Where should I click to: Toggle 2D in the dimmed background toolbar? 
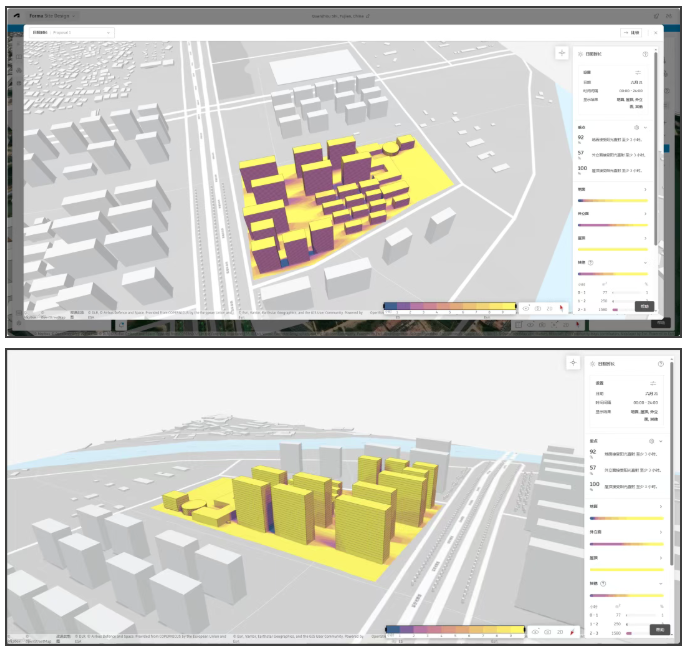click(566, 325)
